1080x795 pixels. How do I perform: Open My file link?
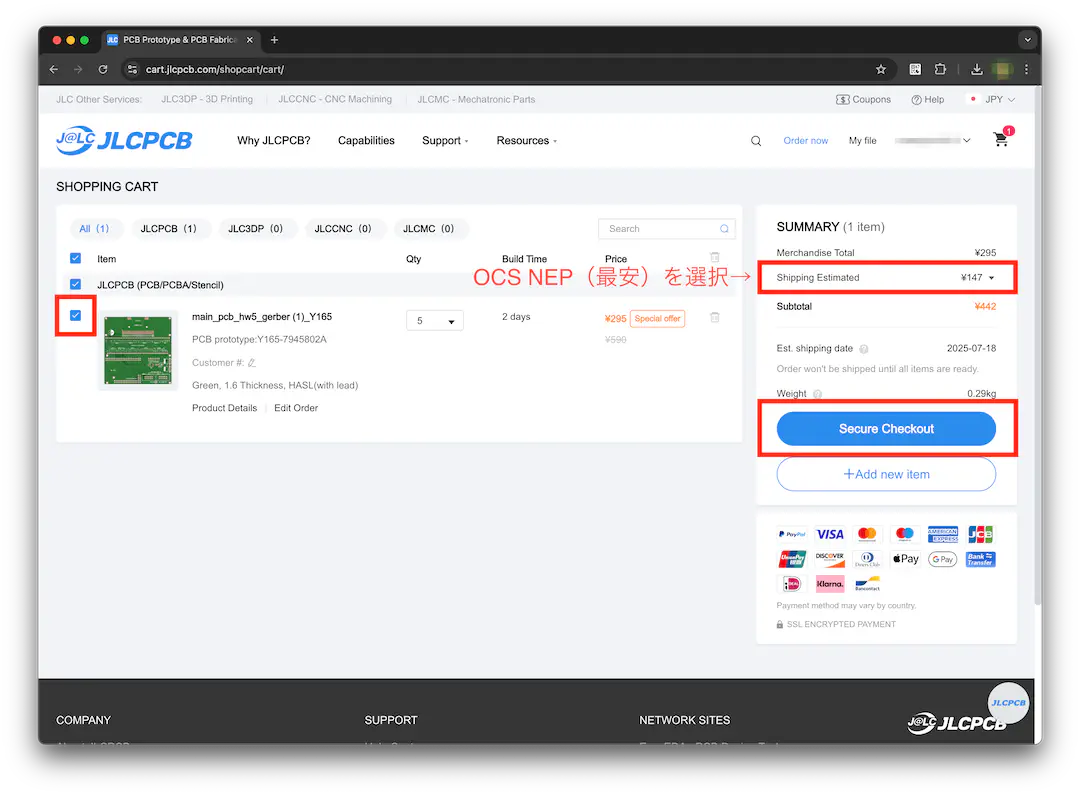(862, 141)
